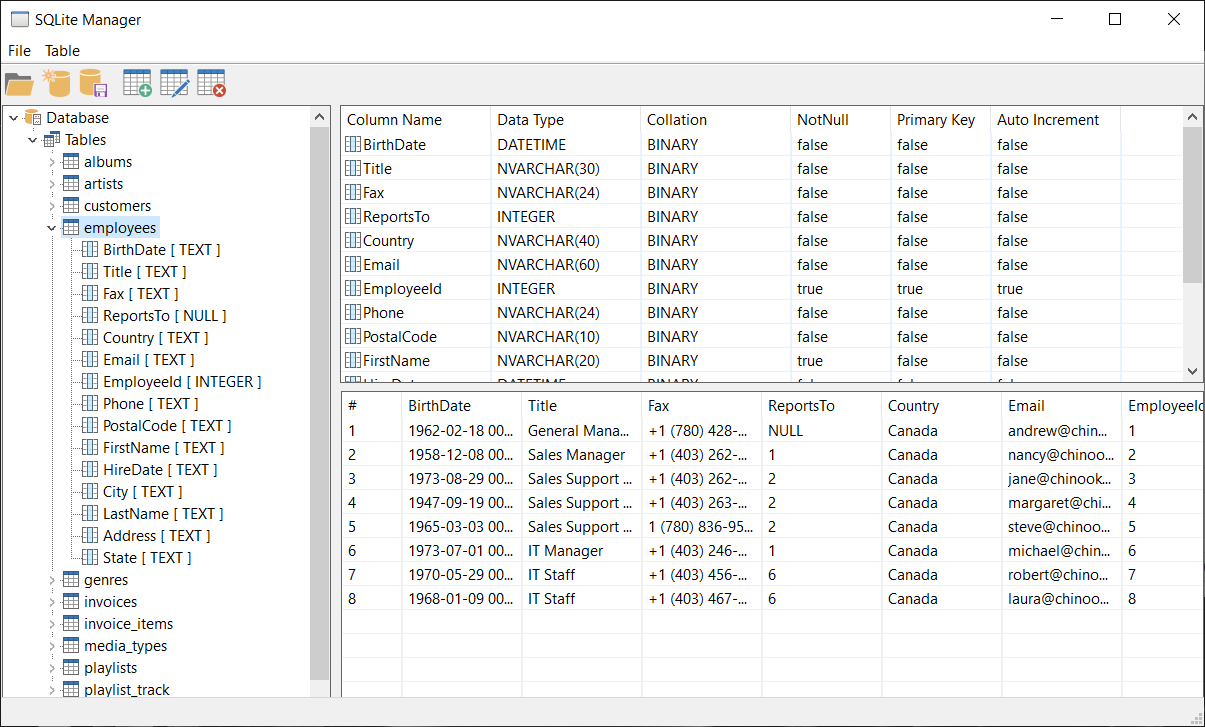1205x727 pixels.
Task: Click the ReportsTo header in data grid
Action: (821, 406)
